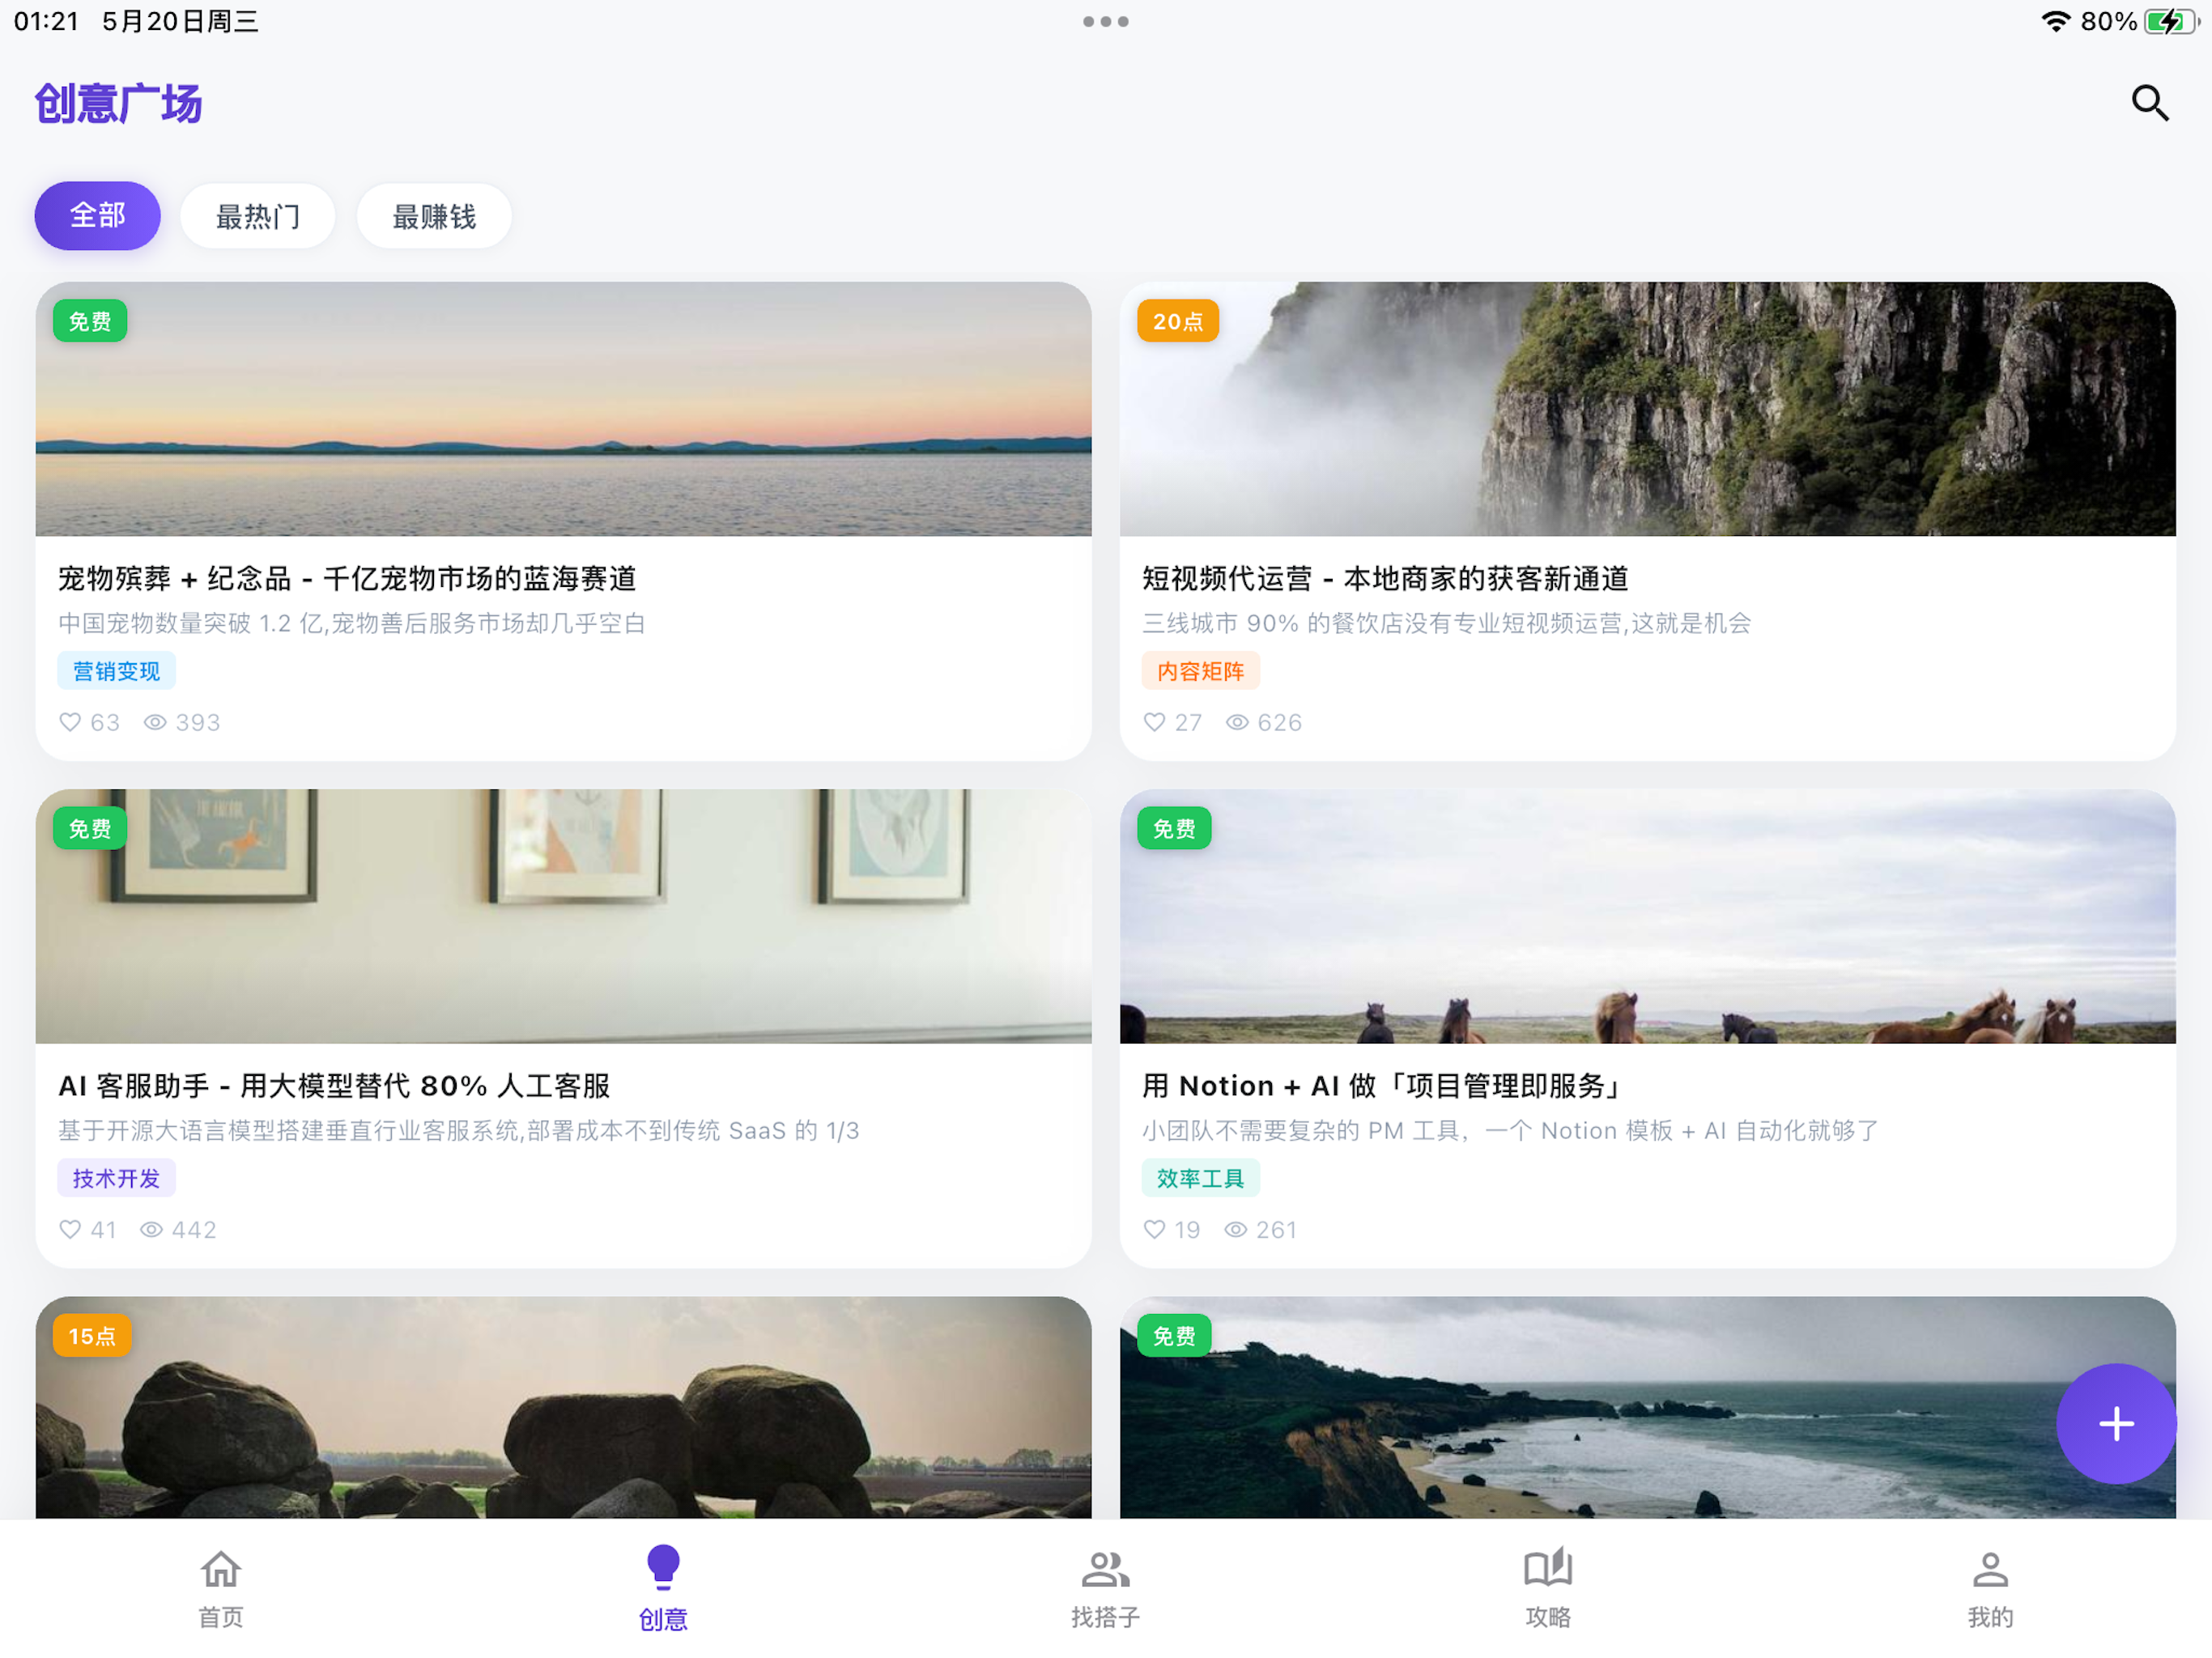The width and height of the screenshot is (2212, 1658).
Task: Like the 宠物殡葬 card with heart icon
Action: click(70, 722)
